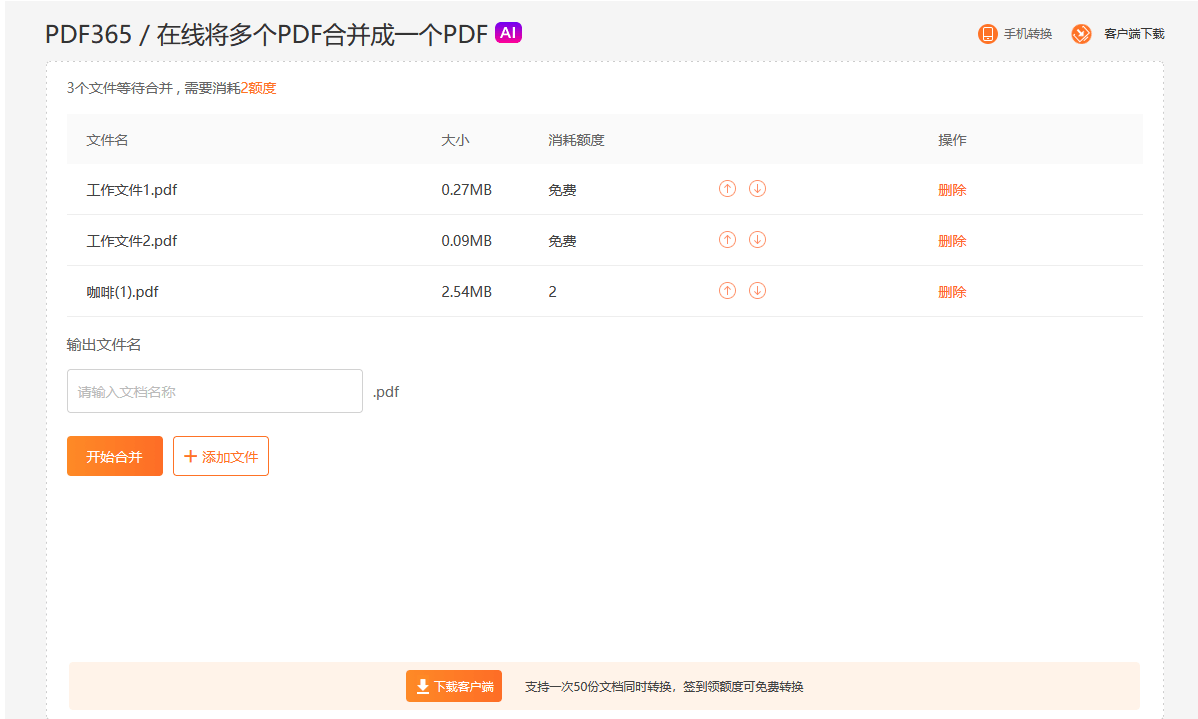Click the 文件名 column header
The image size is (1198, 719).
[x=107, y=140]
